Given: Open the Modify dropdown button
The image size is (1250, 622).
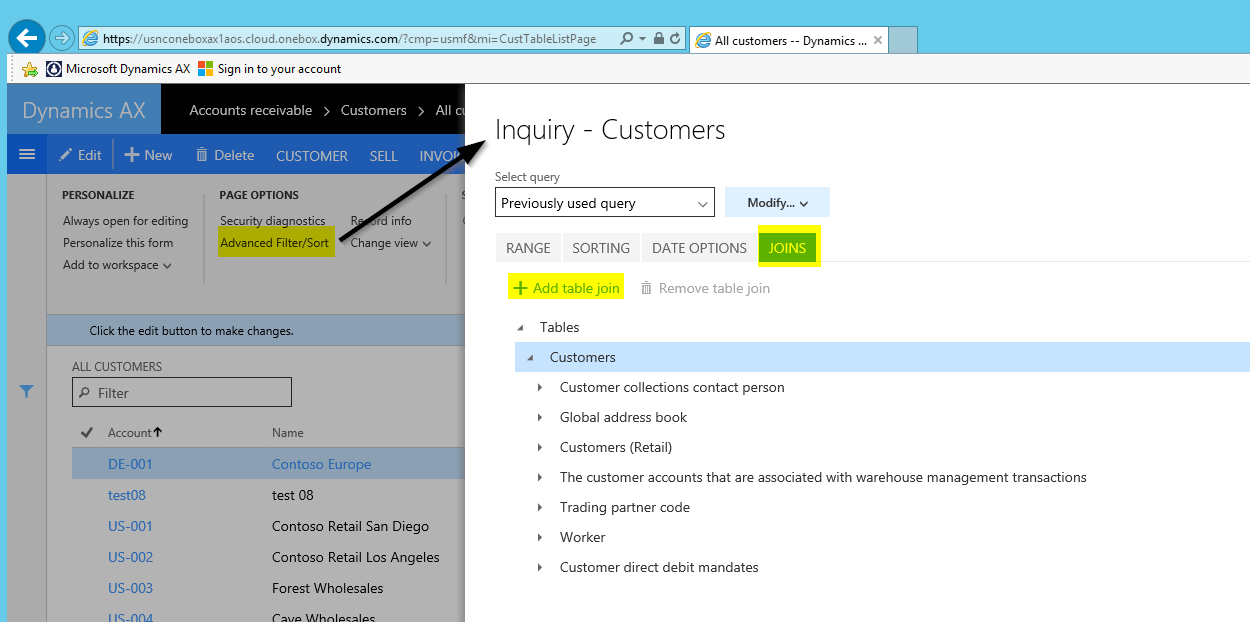Looking at the screenshot, I should [x=777, y=203].
